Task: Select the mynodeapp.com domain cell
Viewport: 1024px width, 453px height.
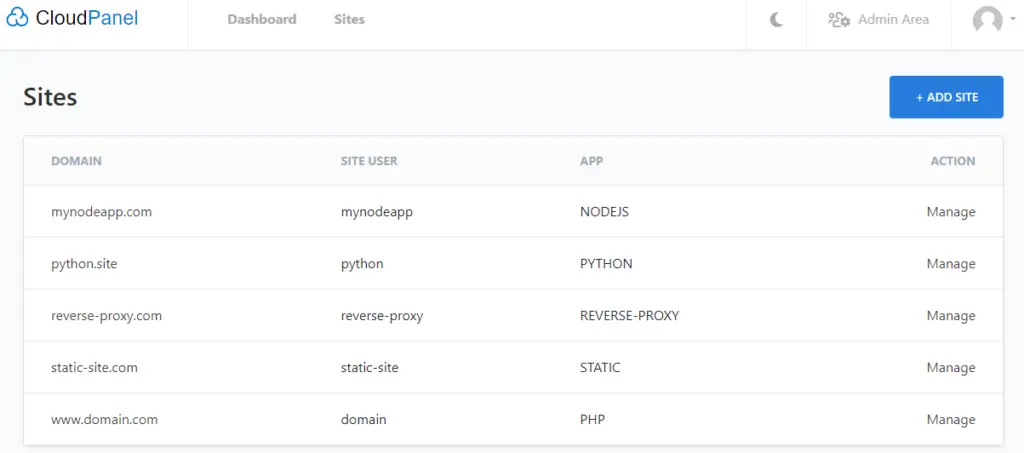Action: pos(101,212)
